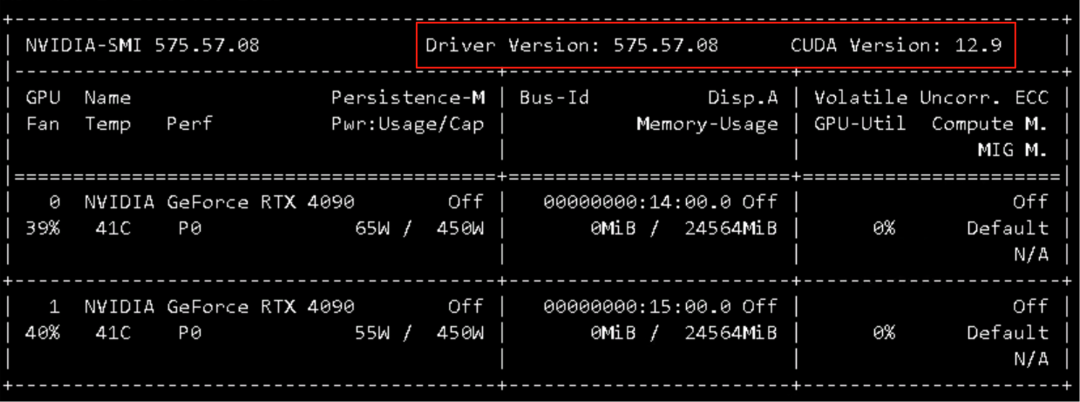Click the Volatile Uncorr. ECC header
The height and width of the screenshot is (402, 1080).
(x=930, y=98)
